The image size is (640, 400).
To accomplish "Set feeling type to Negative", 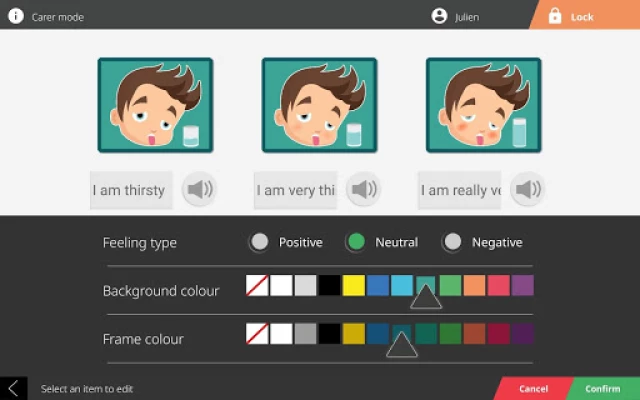I will click(x=453, y=242).
